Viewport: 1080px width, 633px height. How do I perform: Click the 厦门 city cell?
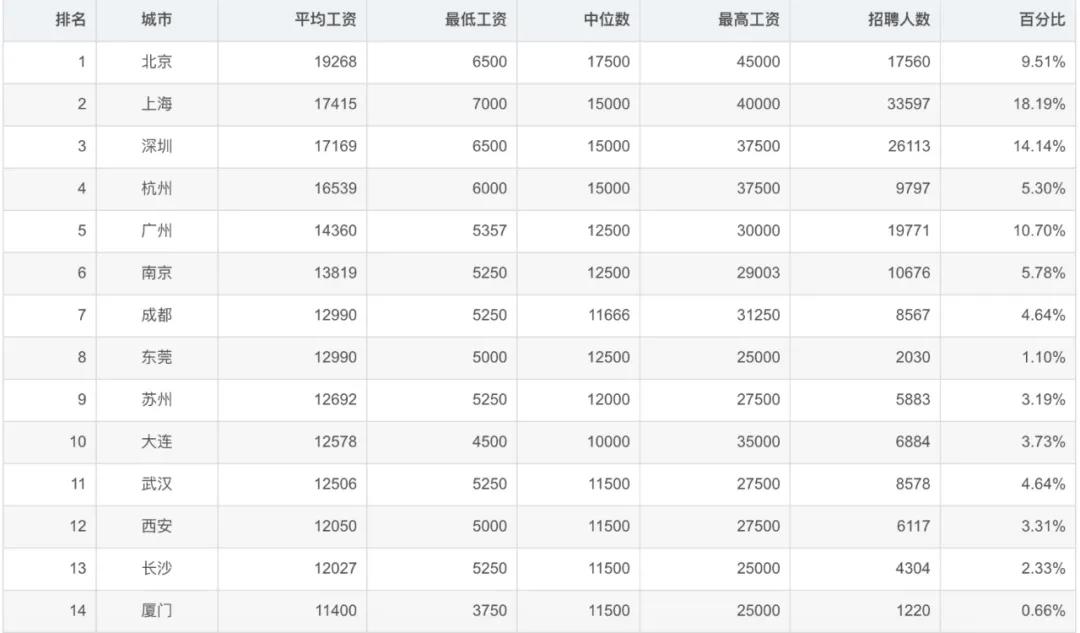pyautogui.click(x=156, y=611)
